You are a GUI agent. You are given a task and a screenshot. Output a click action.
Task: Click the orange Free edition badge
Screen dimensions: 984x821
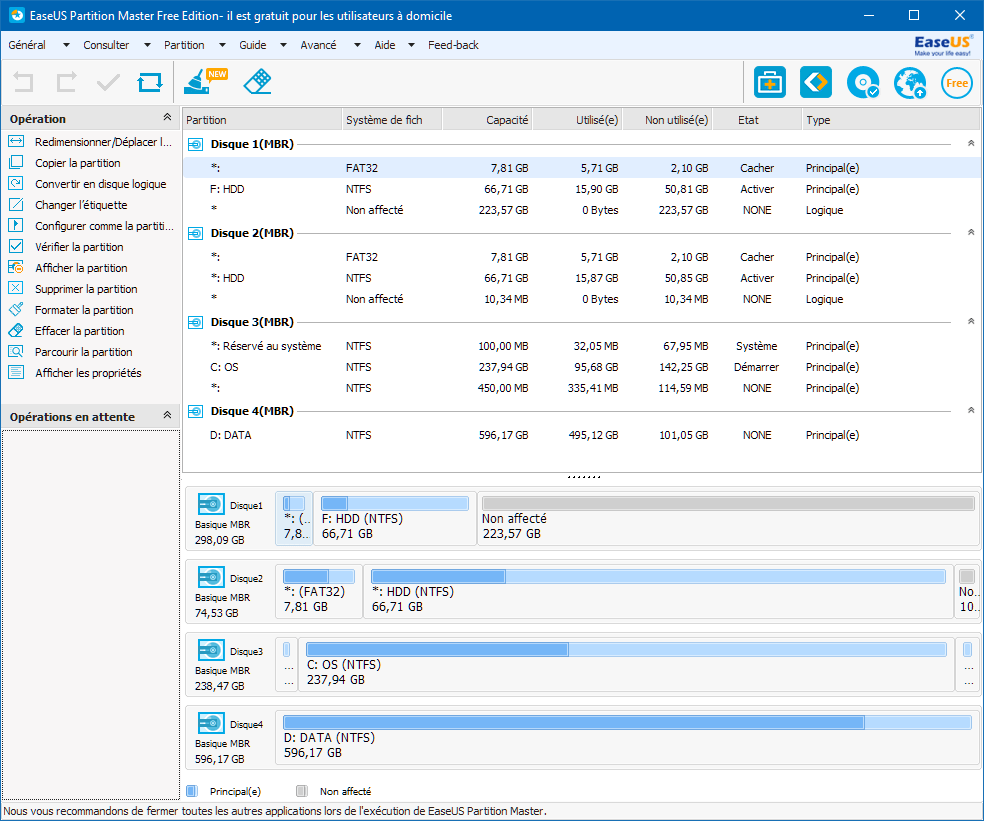tap(956, 83)
